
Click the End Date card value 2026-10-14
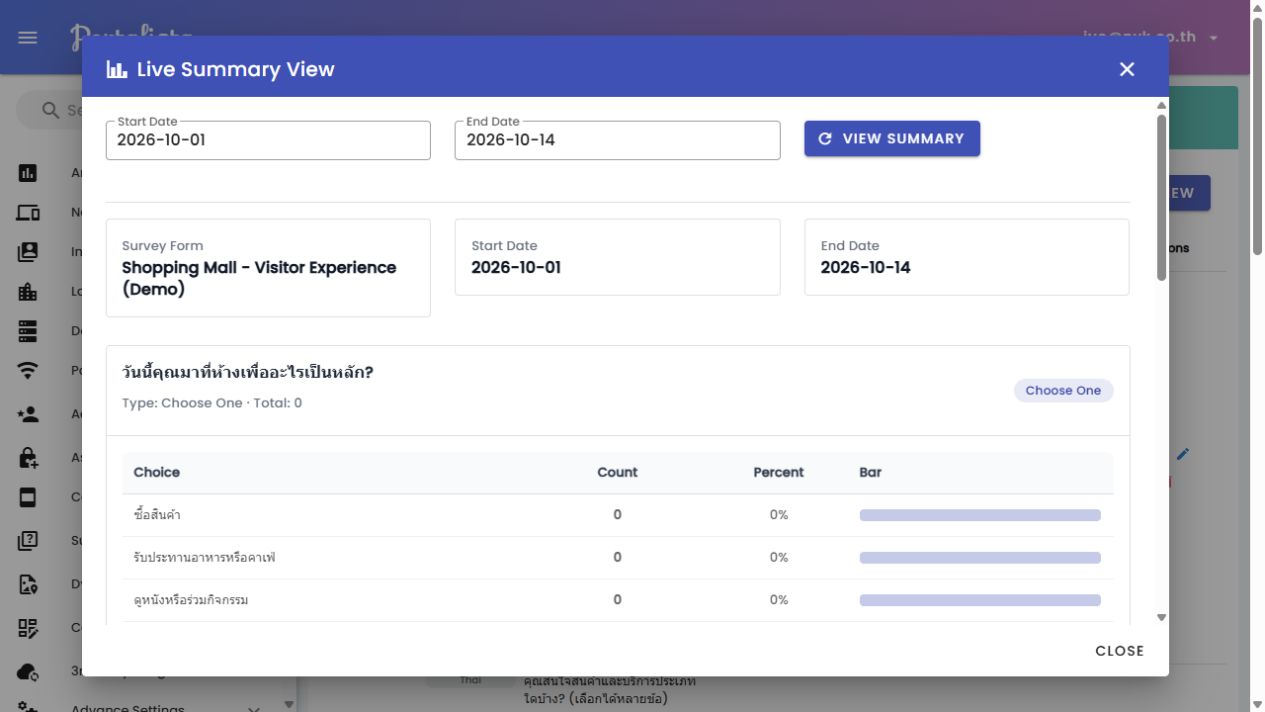tap(866, 267)
